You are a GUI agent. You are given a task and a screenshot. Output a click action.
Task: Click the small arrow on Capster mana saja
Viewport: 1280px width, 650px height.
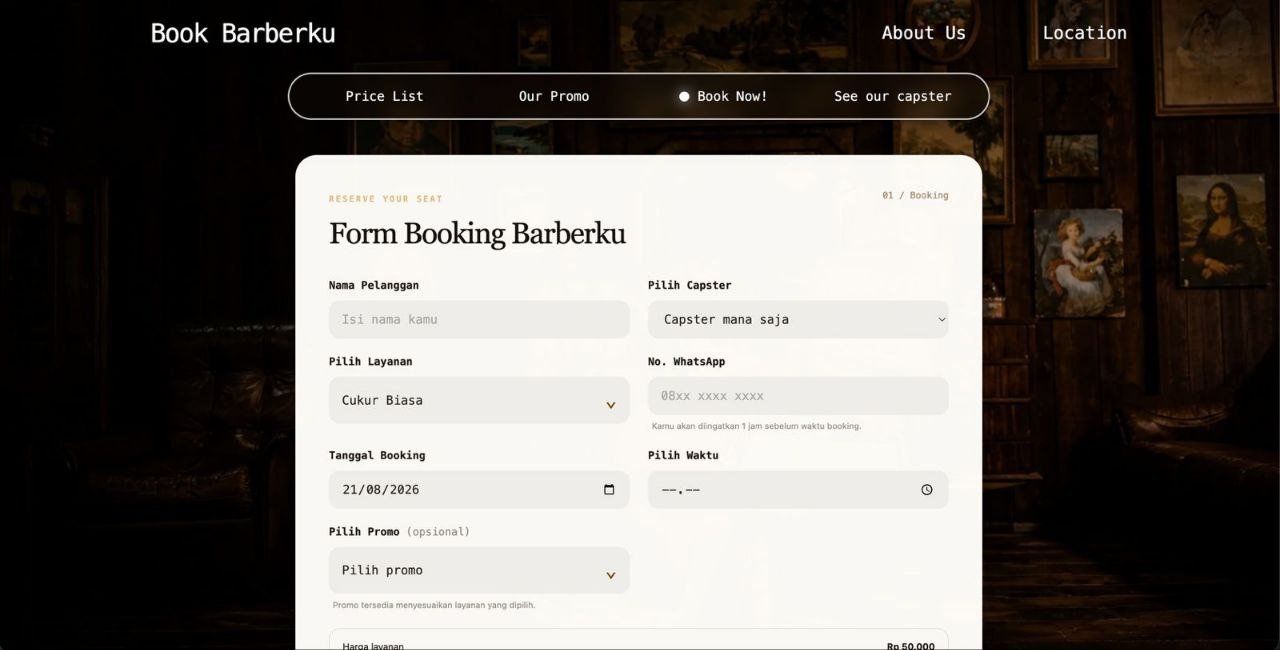(x=941, y=320)
